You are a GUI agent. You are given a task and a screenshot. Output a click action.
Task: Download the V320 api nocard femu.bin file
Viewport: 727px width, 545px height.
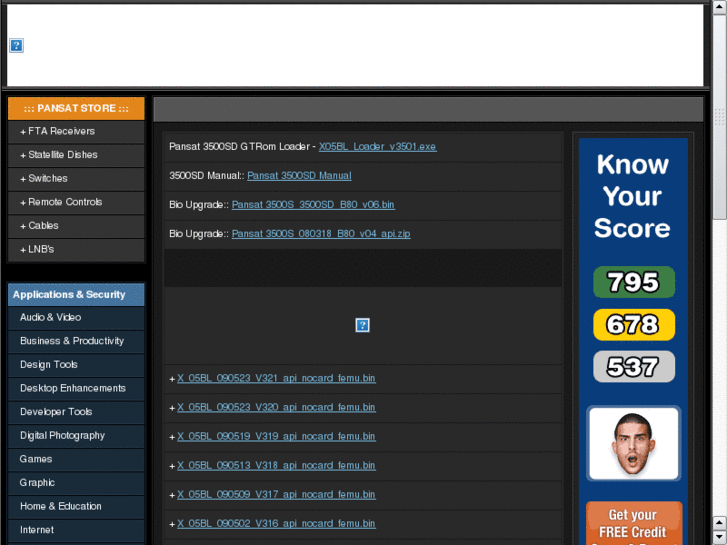coord(276,408)
